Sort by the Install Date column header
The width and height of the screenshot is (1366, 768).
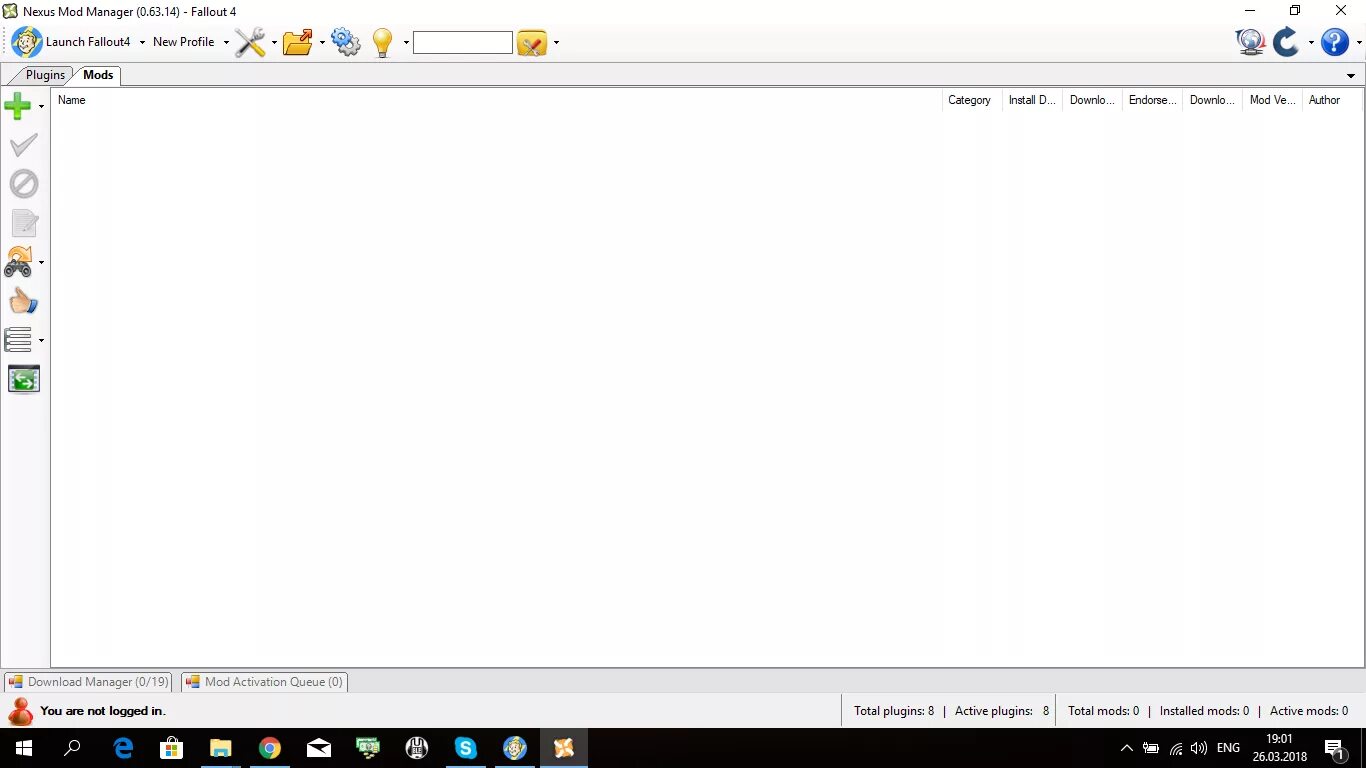click(1032, 100)
